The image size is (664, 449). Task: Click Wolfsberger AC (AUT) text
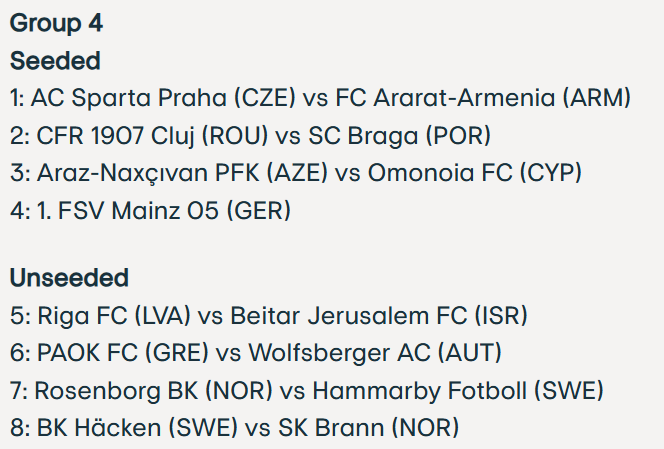point(375,353)
